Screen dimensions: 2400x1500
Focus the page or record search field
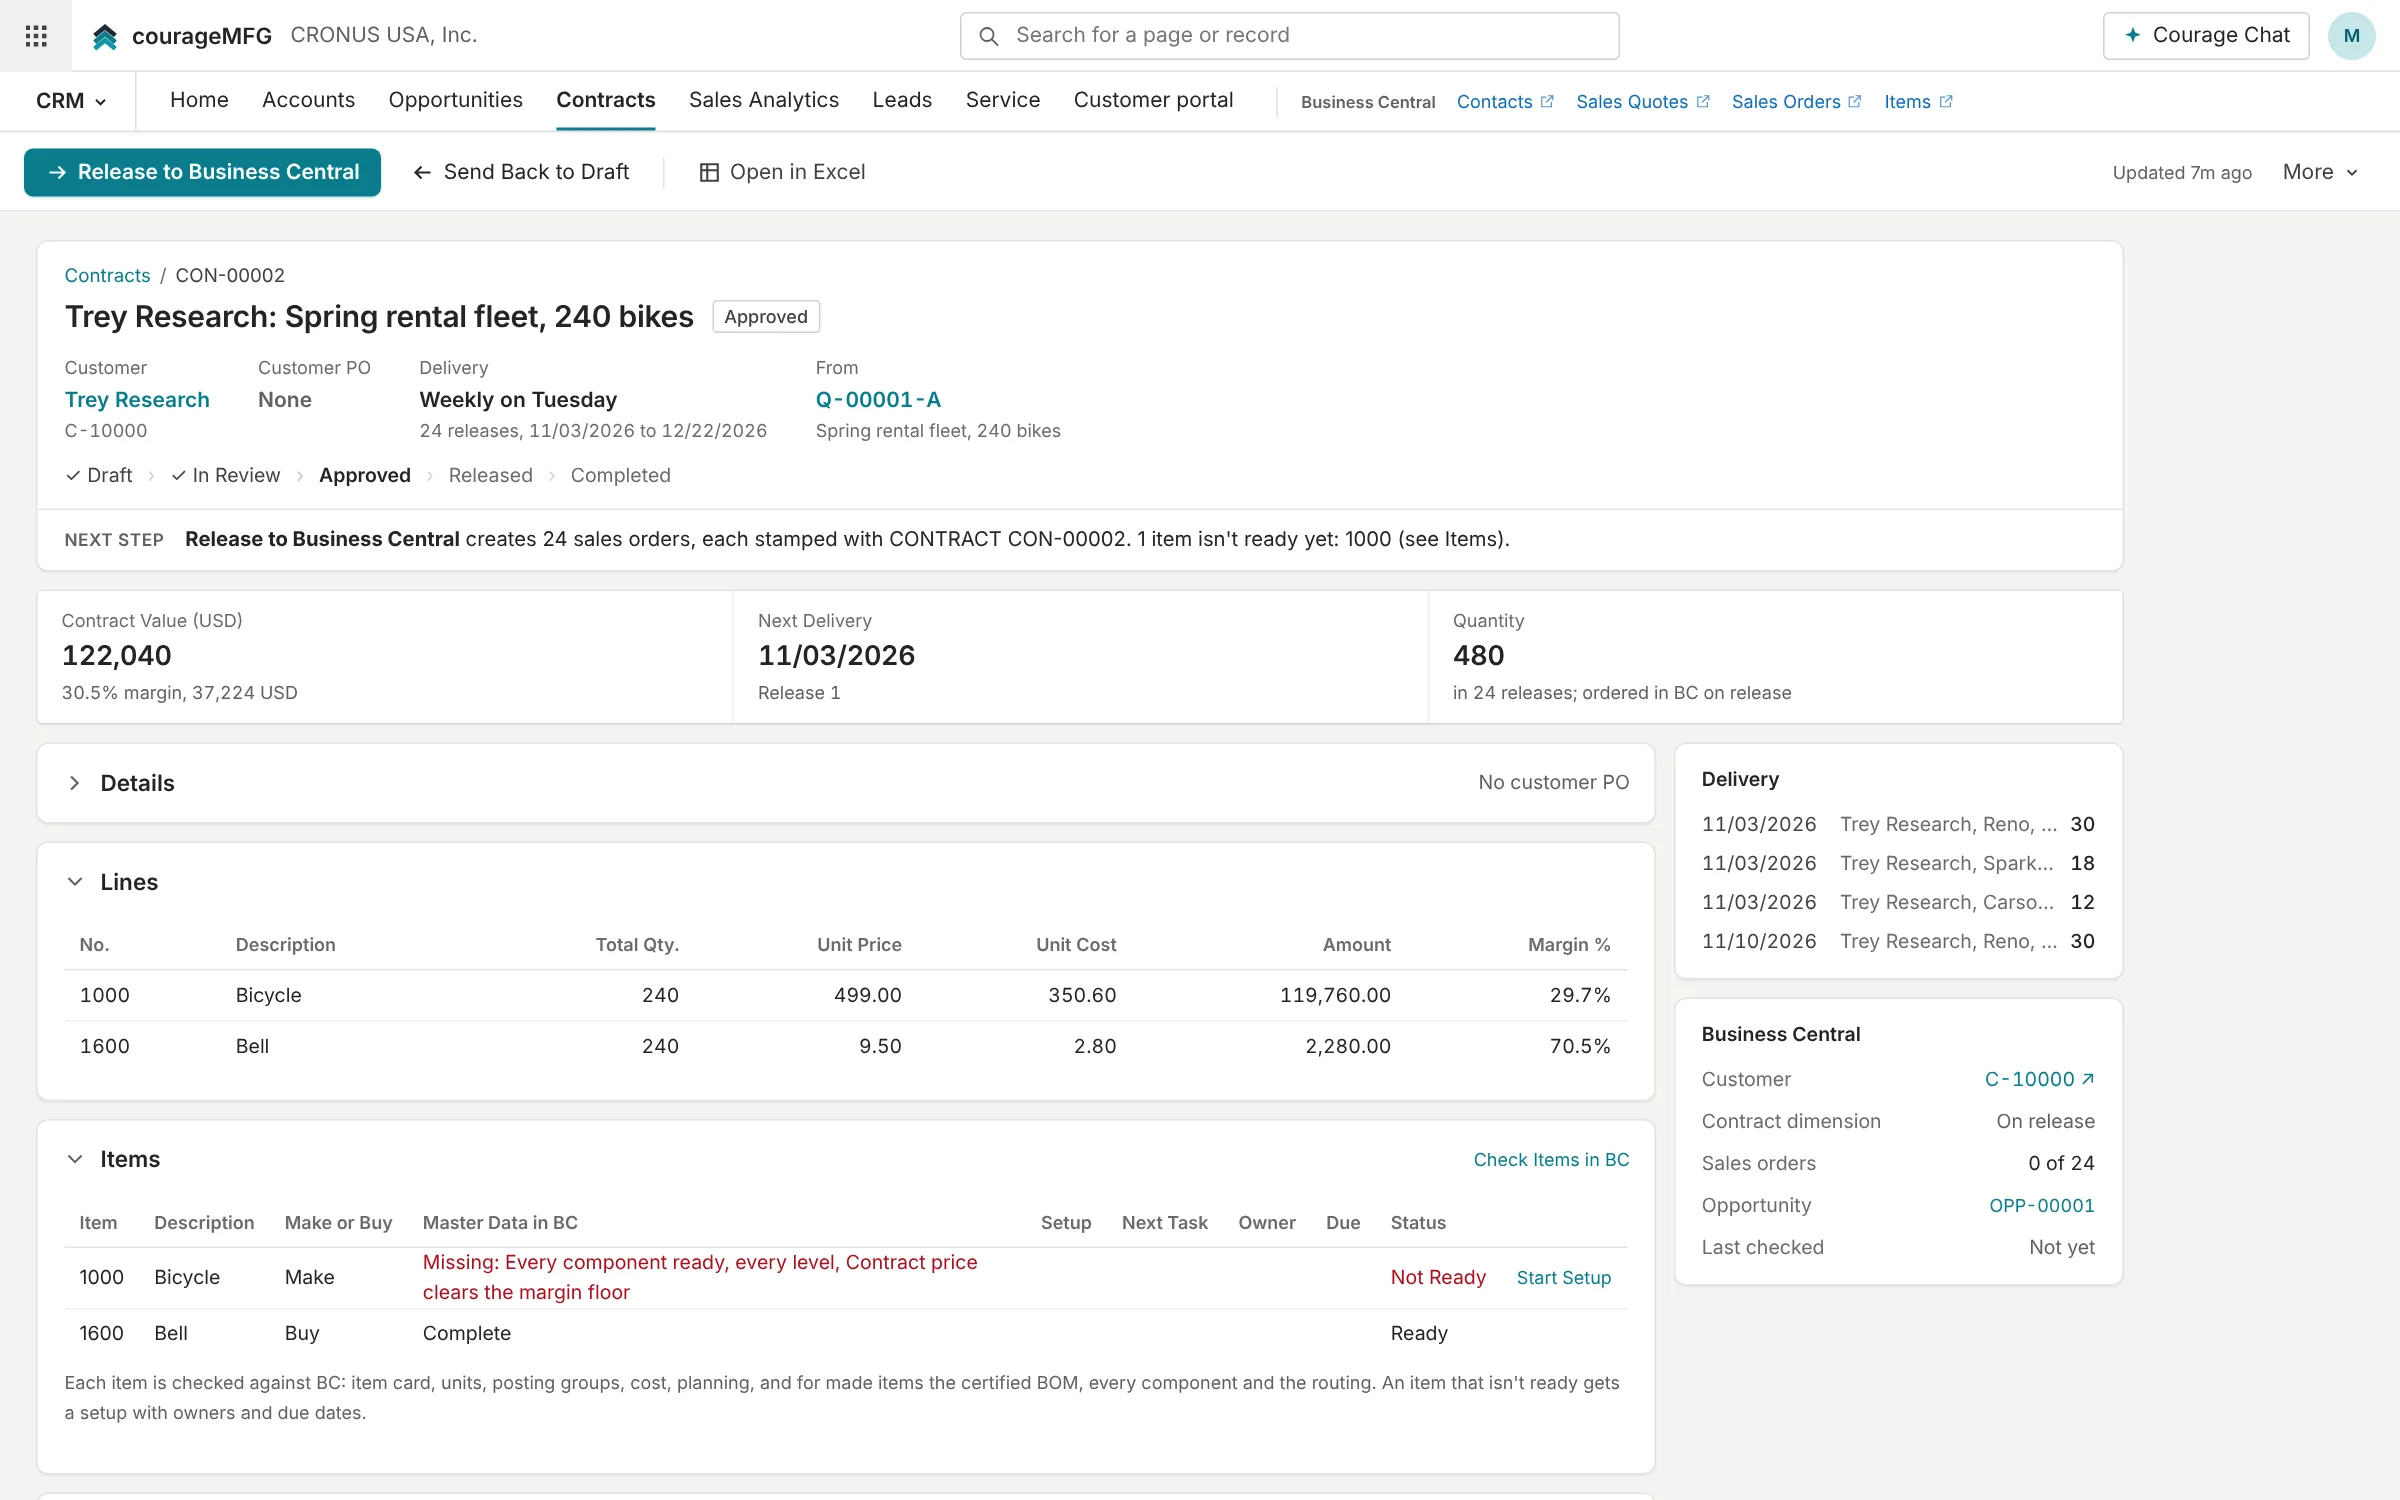pos(1289,36)
